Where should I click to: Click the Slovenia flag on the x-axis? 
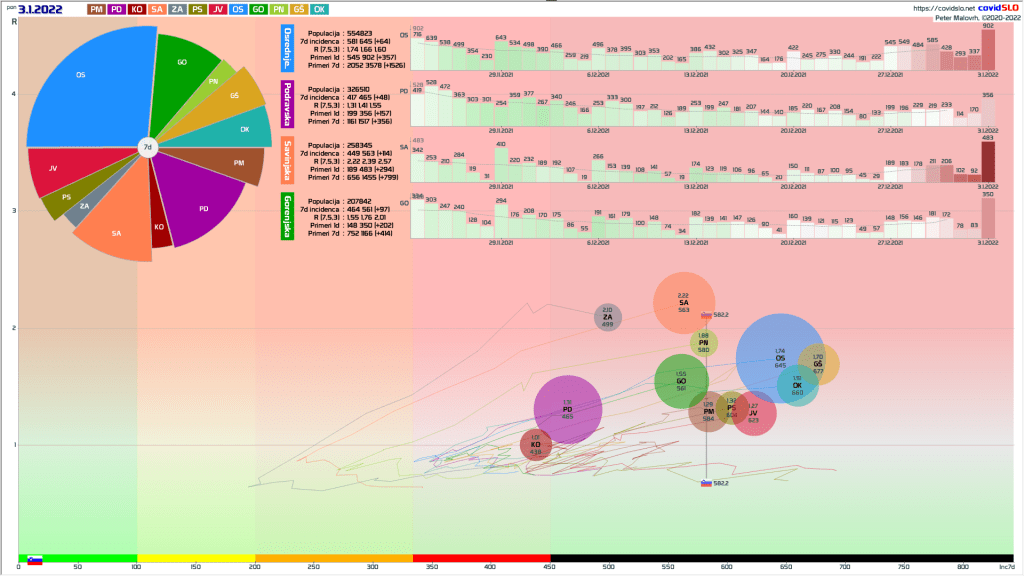click(x=35, y=560)
